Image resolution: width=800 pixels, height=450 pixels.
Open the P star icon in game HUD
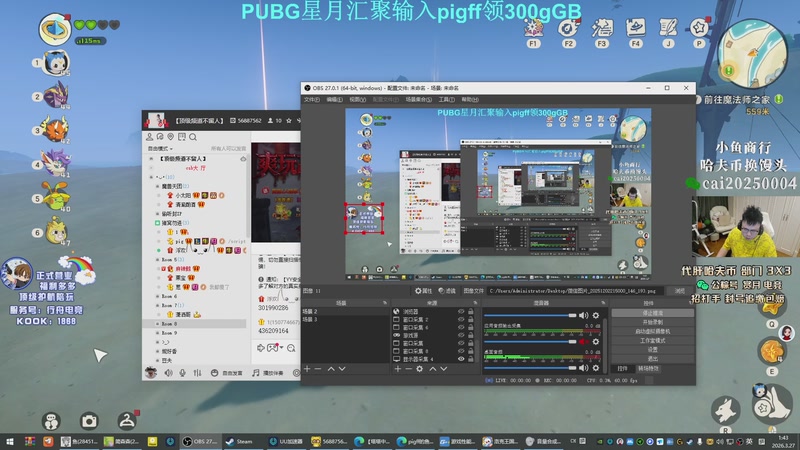point(699,28)
